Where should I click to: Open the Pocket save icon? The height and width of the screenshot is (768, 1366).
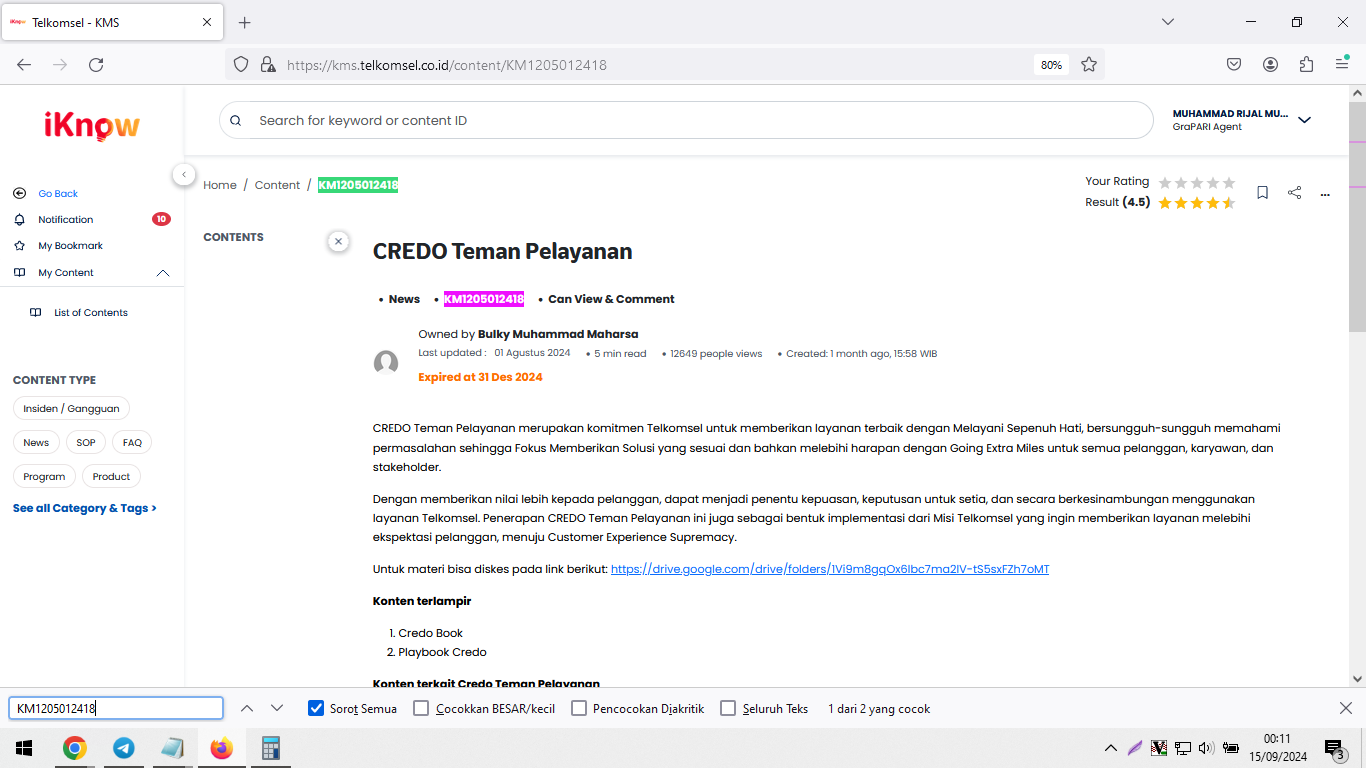click(1234, 64)
